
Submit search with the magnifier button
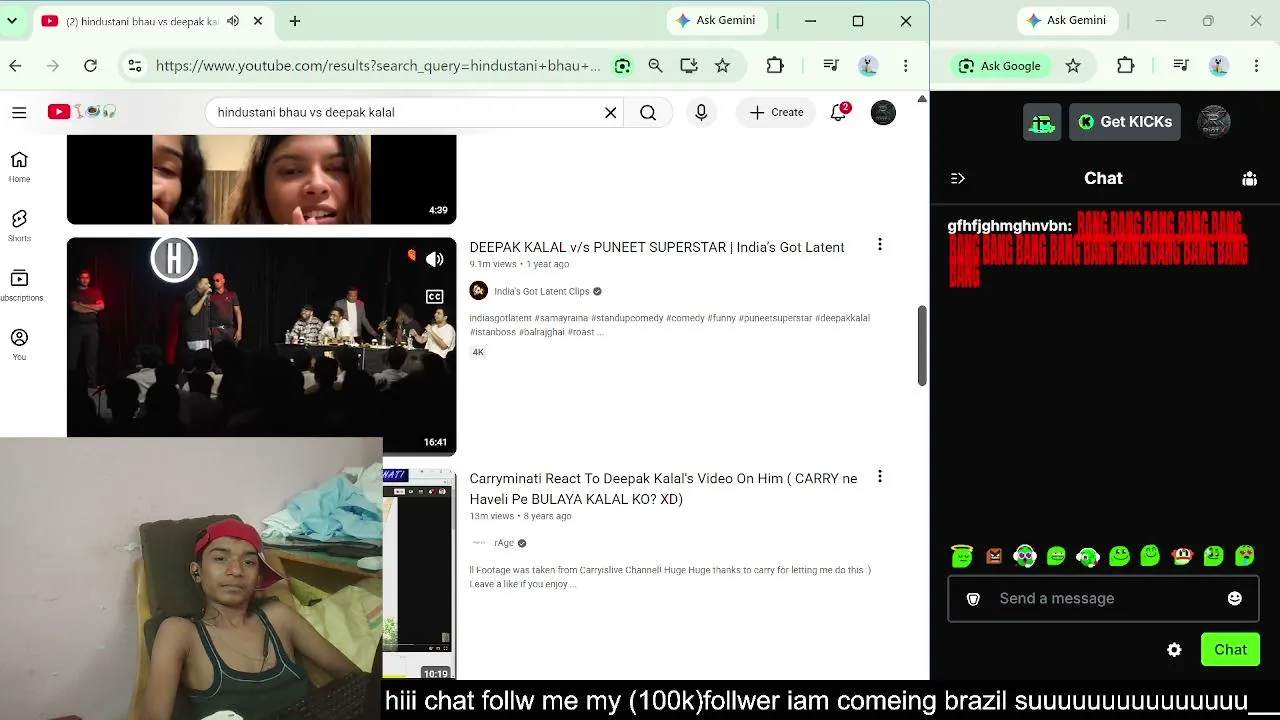tap(648, 112)
